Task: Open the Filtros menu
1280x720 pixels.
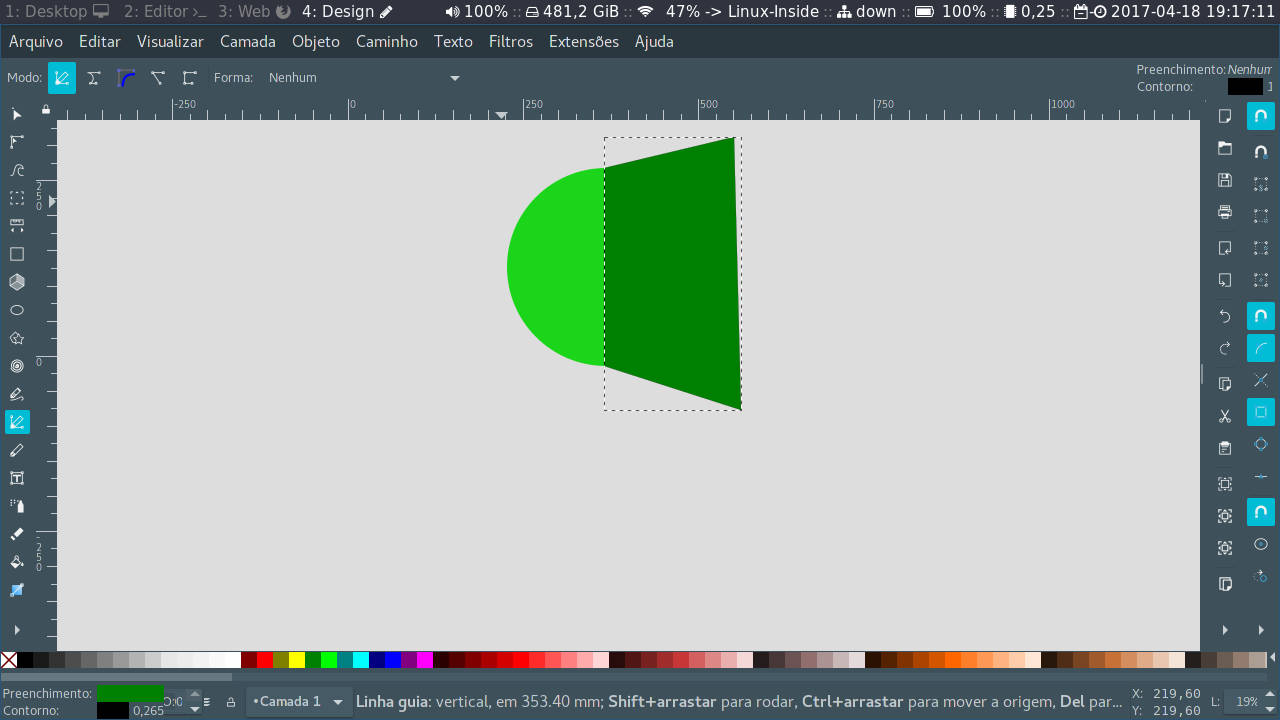Action: point(511,41)
